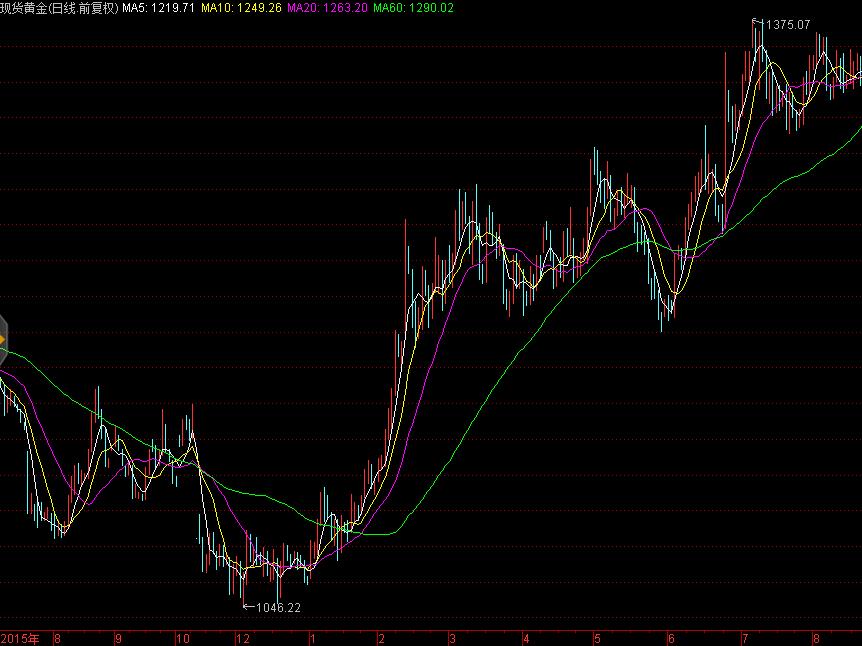
Task: Click the month 6 marker on time axis
Action: pos(671,639)
